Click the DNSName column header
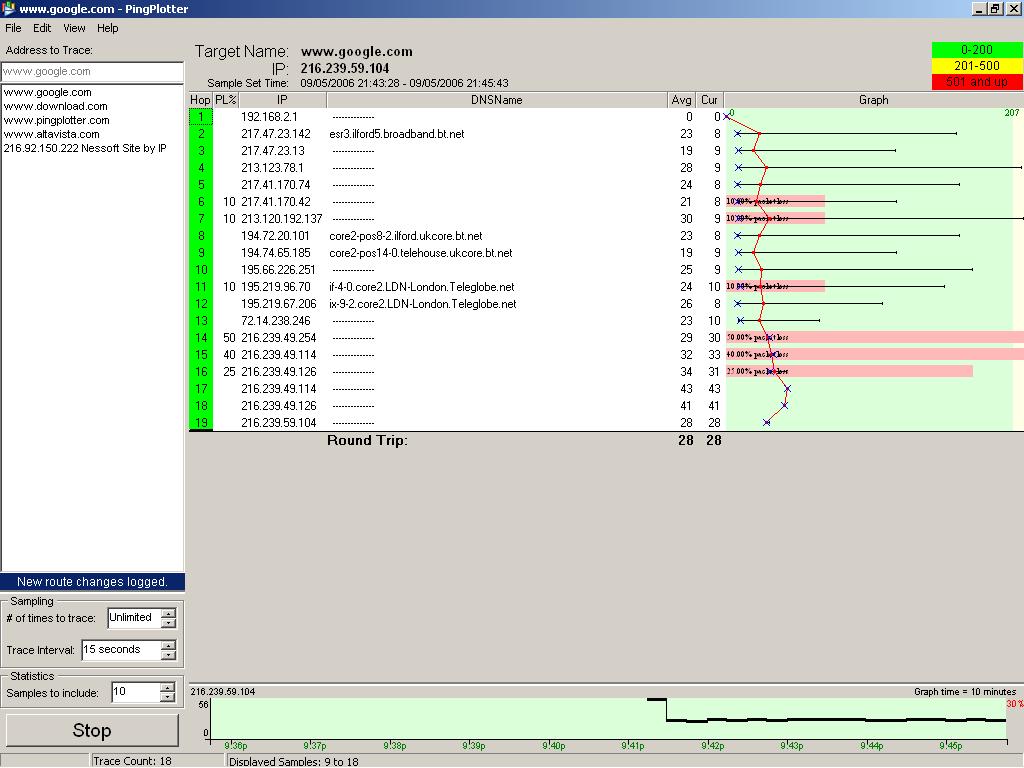The height and width of the screenshot is (768, 1024). tap(496, 100)
